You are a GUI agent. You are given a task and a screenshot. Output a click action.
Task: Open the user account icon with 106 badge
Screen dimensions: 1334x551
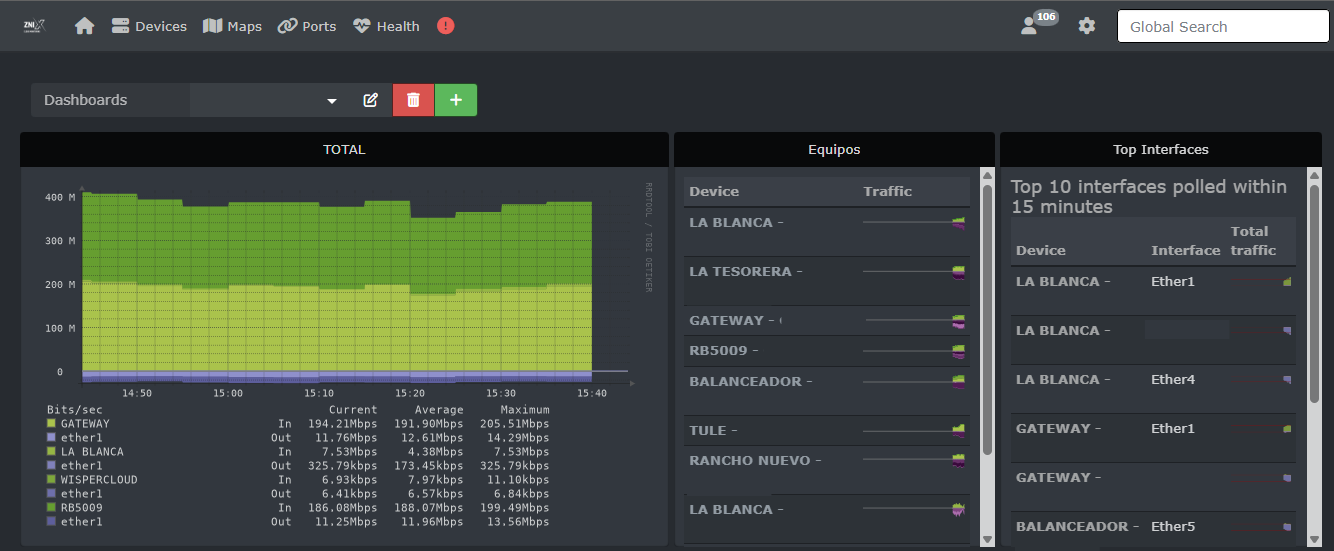(x=1031, y=26)
